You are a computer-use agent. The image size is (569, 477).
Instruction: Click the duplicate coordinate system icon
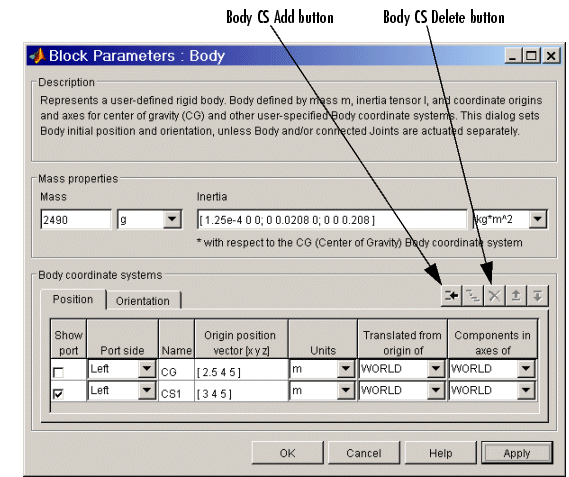point(472,296)
